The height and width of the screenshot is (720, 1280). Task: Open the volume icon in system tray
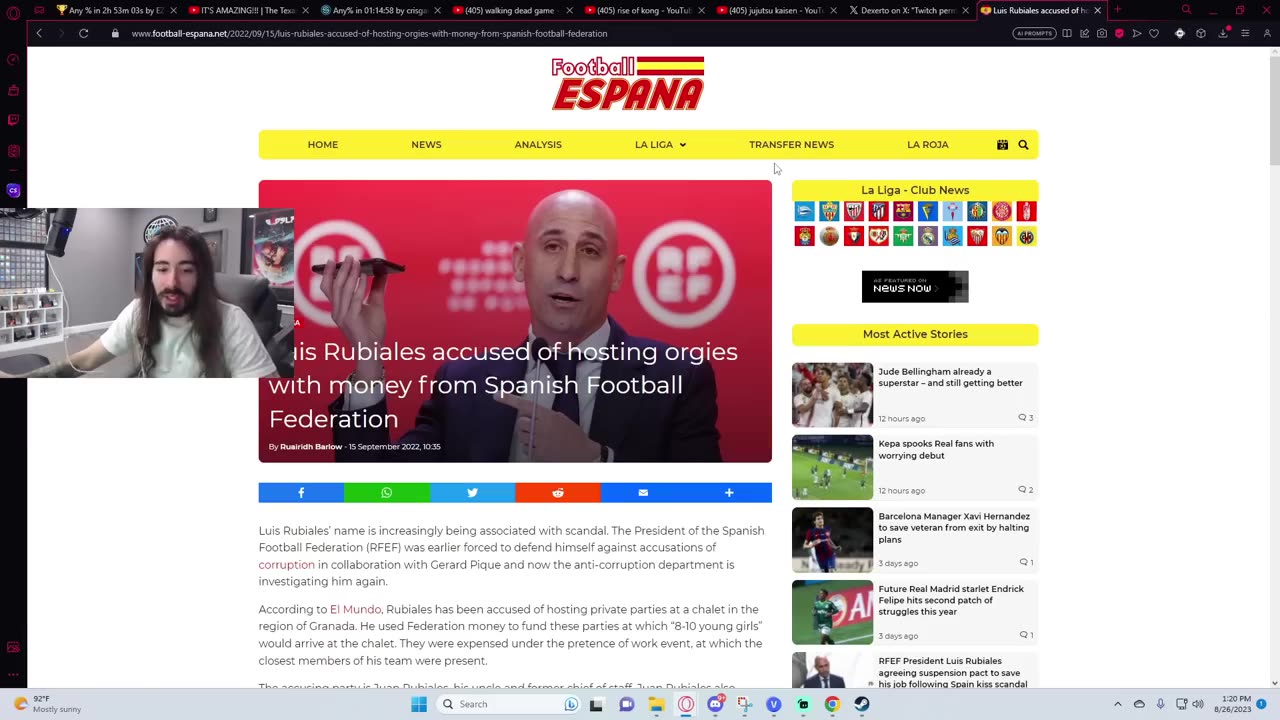1198,704
